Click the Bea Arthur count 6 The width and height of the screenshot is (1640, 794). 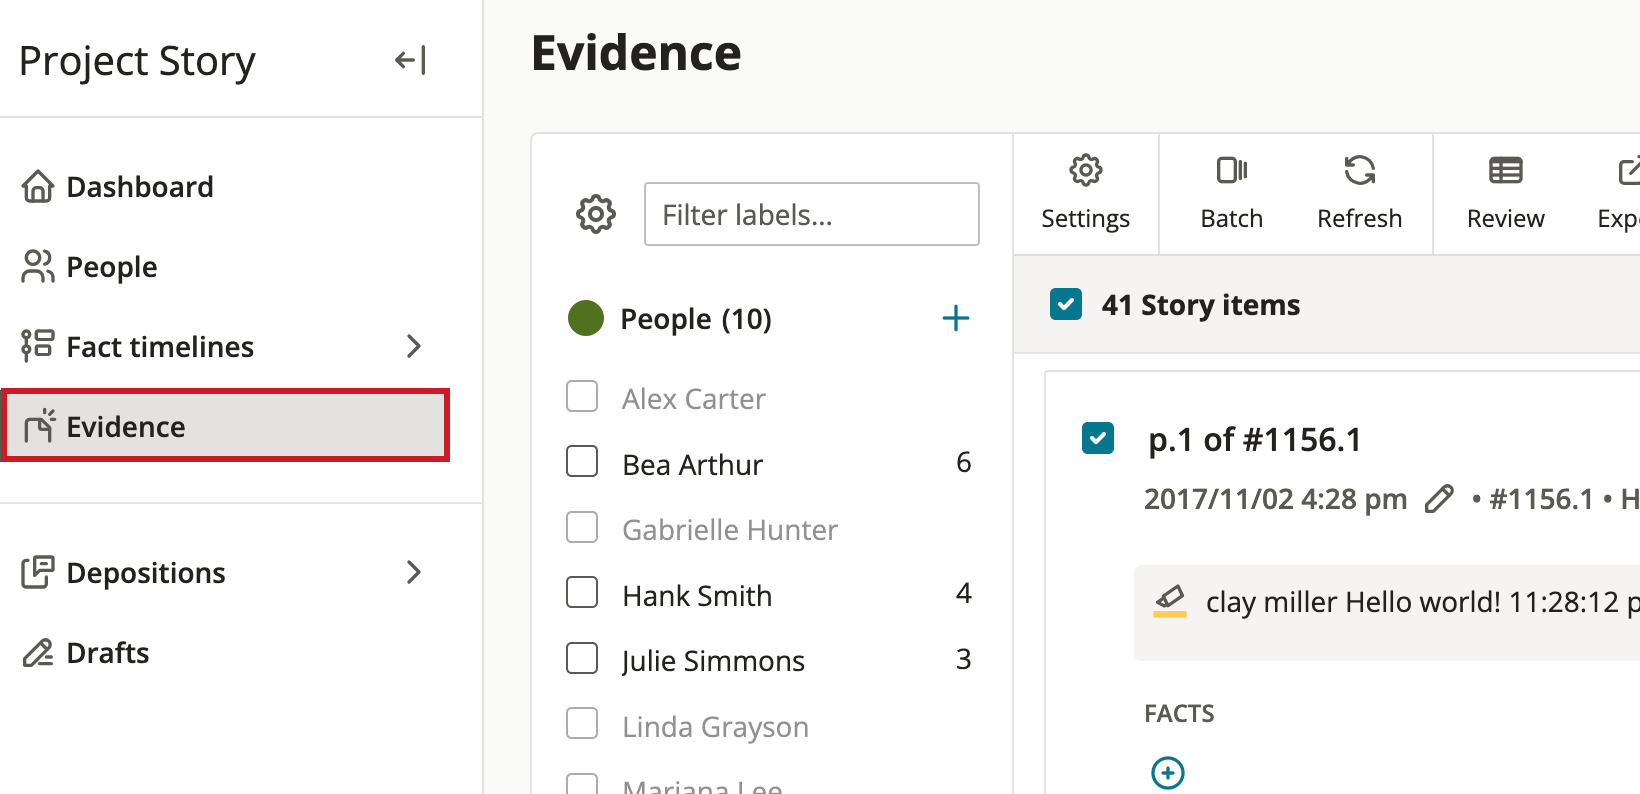tap(964, 462)
